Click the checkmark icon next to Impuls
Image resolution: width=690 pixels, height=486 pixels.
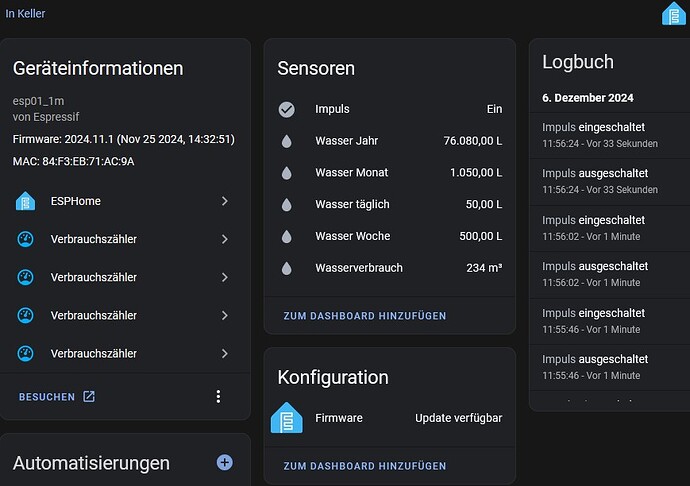coord(286,109)
